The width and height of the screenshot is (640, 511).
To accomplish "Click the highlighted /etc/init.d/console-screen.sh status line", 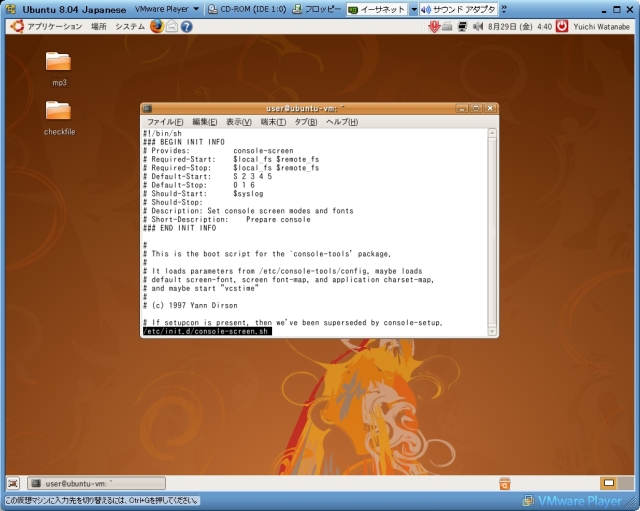I will tap(207, 331).
